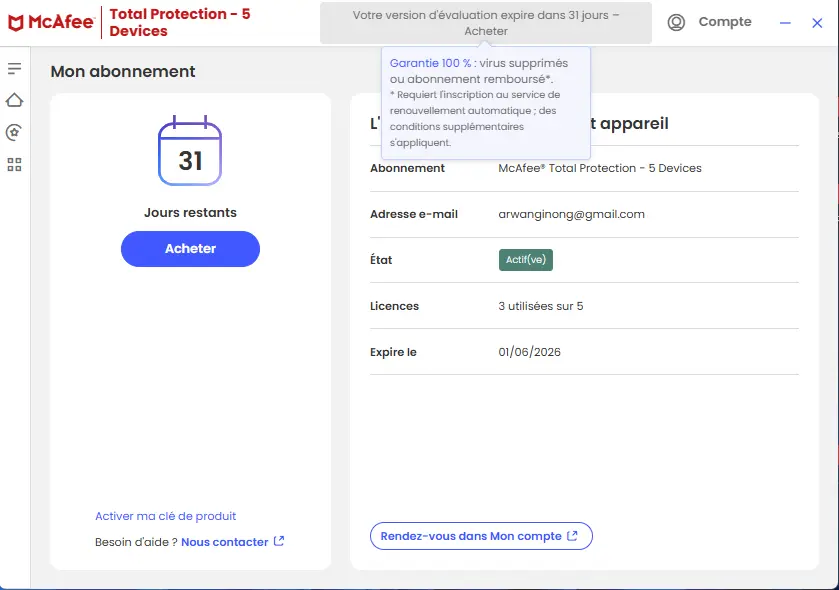Click the calendar icon showing 31

click(x=190, y=151)
